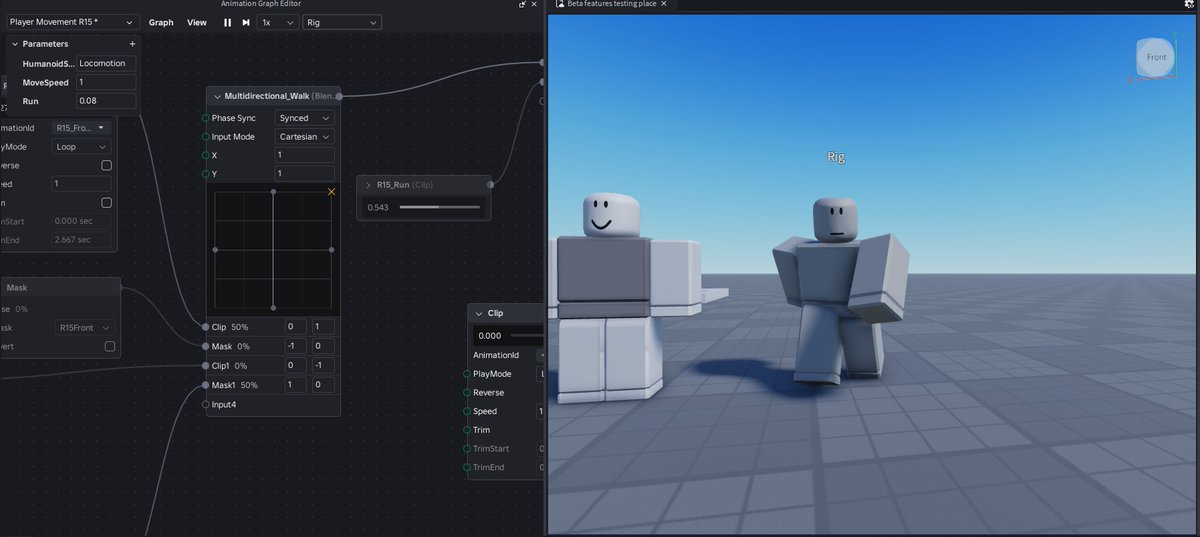Image resolution: width=1200 pixels, height=537 pixels.
Task: Open the AnimationId R15_Fro... dropdown
Action: click(82, 128)
